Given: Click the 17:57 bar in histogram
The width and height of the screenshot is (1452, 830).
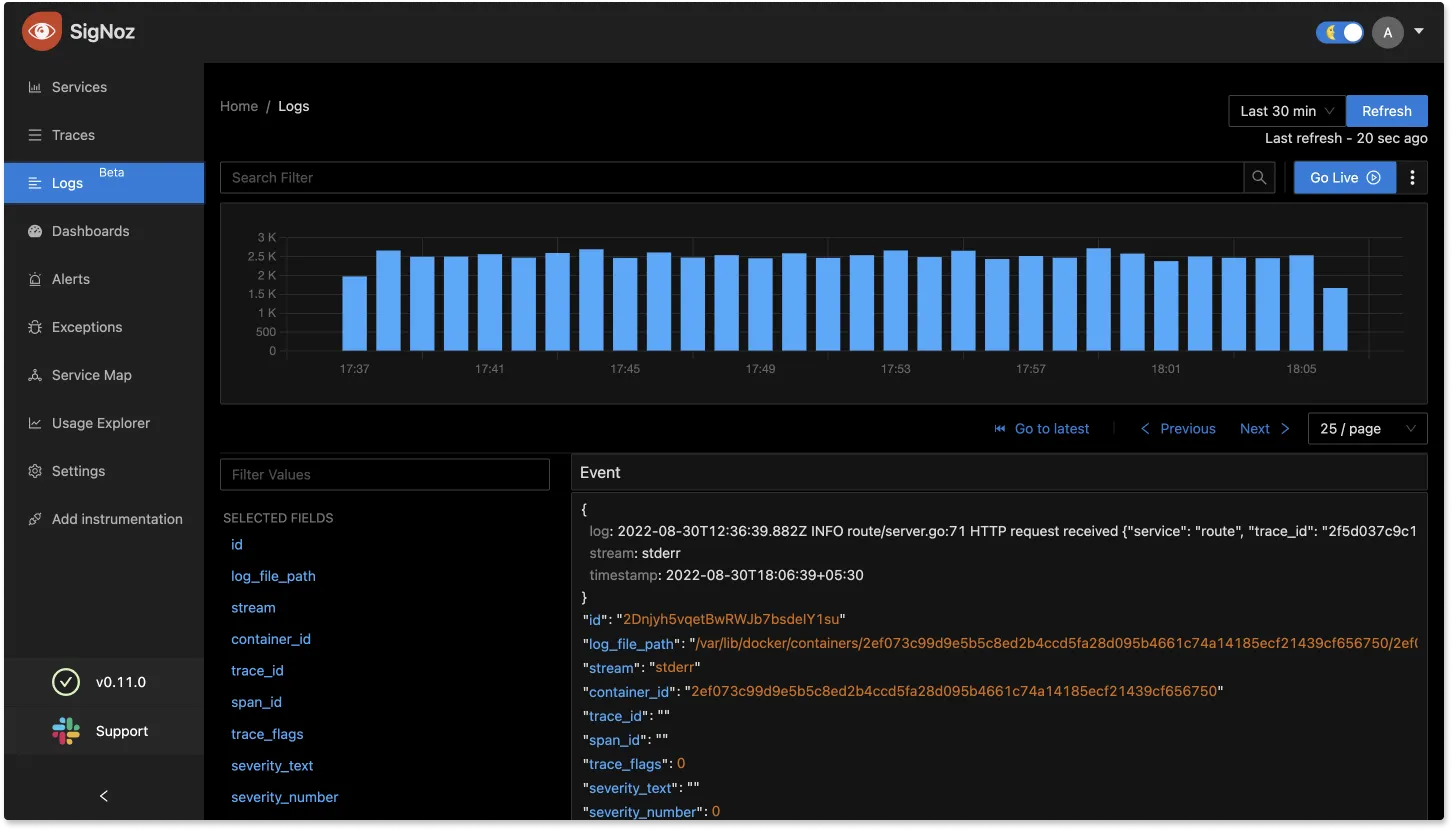Looking at the screenshot, I should [1031, 304].
